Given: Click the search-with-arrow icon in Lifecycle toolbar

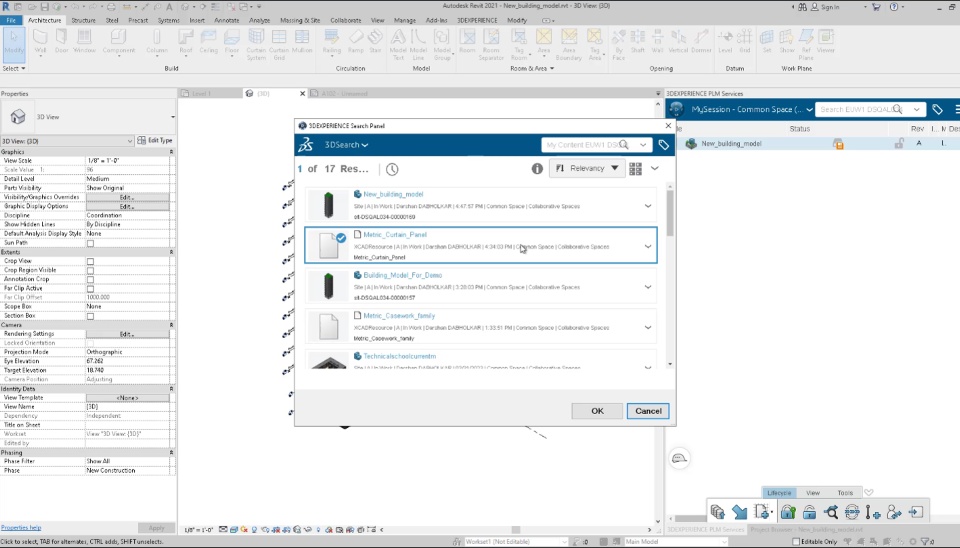Looking at the screenshot, I should pos(831,512).
